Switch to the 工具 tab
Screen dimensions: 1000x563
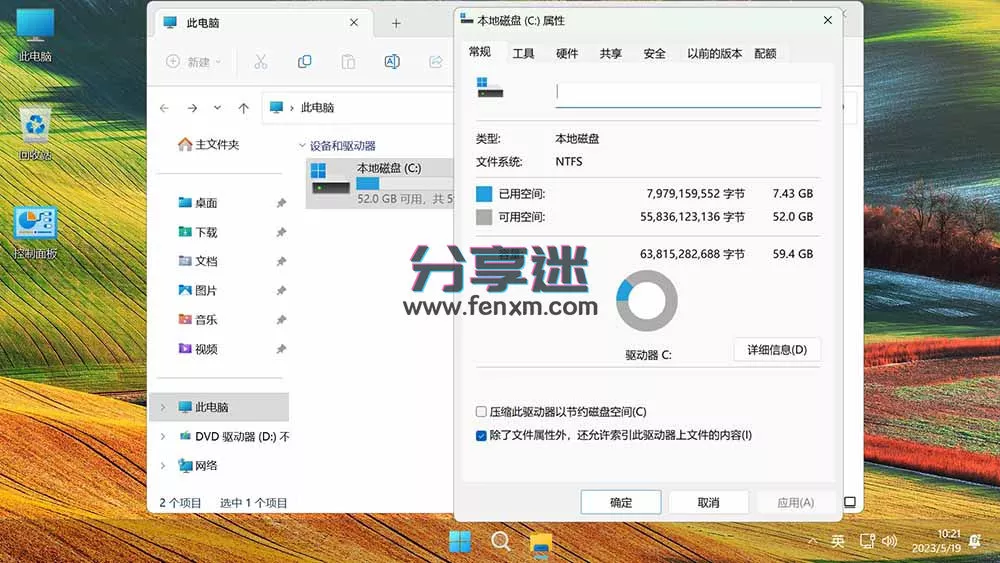523,54
